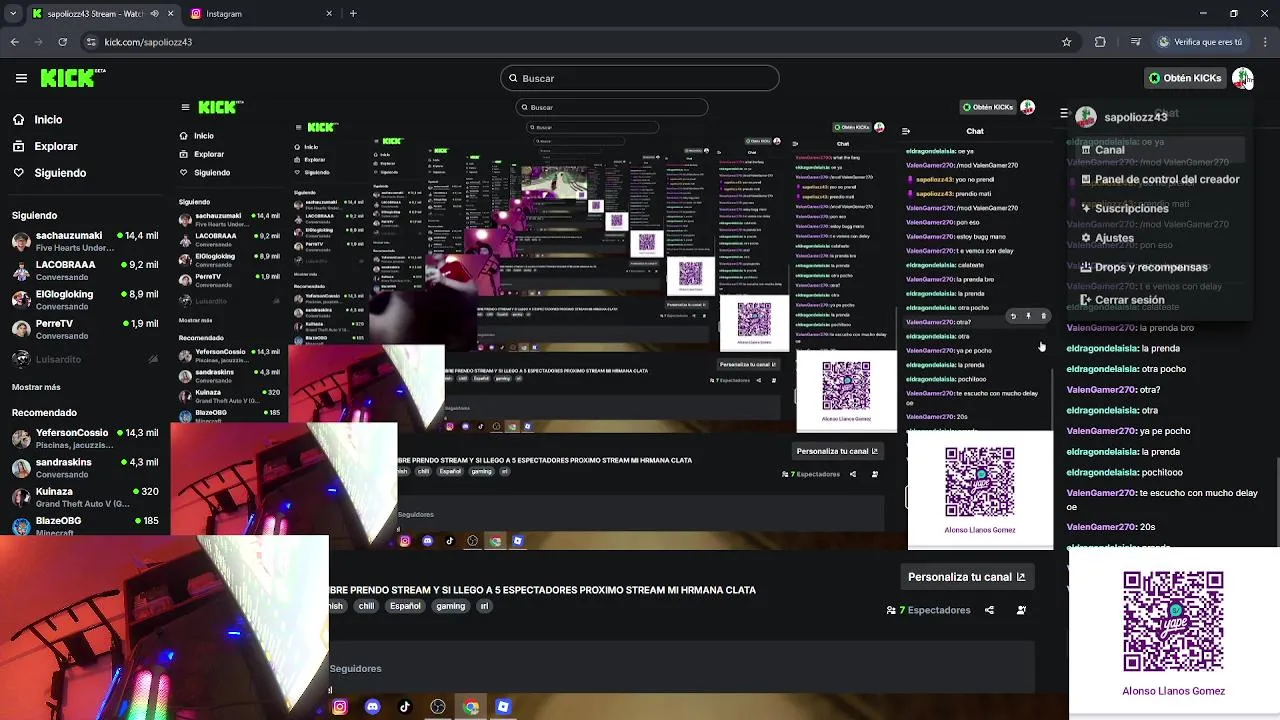This screenshot has height=720, width=1280.
Task: Click the chat message "pochitooo" on right
Action: click(1125, 472)
